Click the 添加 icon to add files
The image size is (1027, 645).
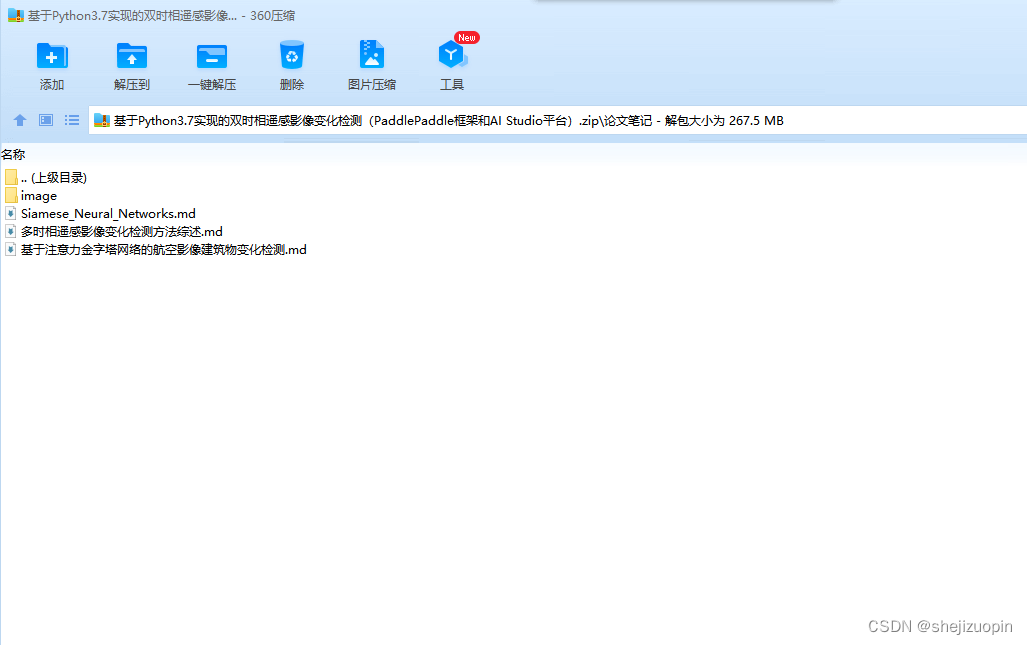[52, 62]
